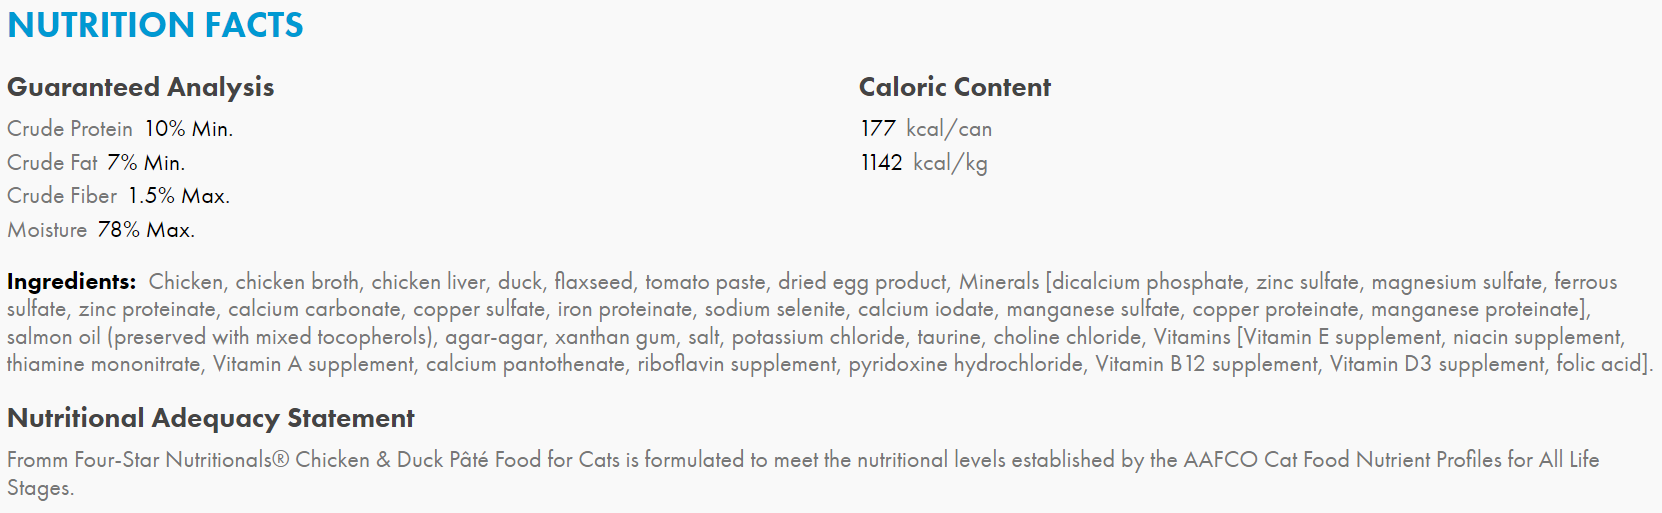Click the Caloric Content heading
The height and width of the screenshot is (513, 1662).
coord(955,87)
